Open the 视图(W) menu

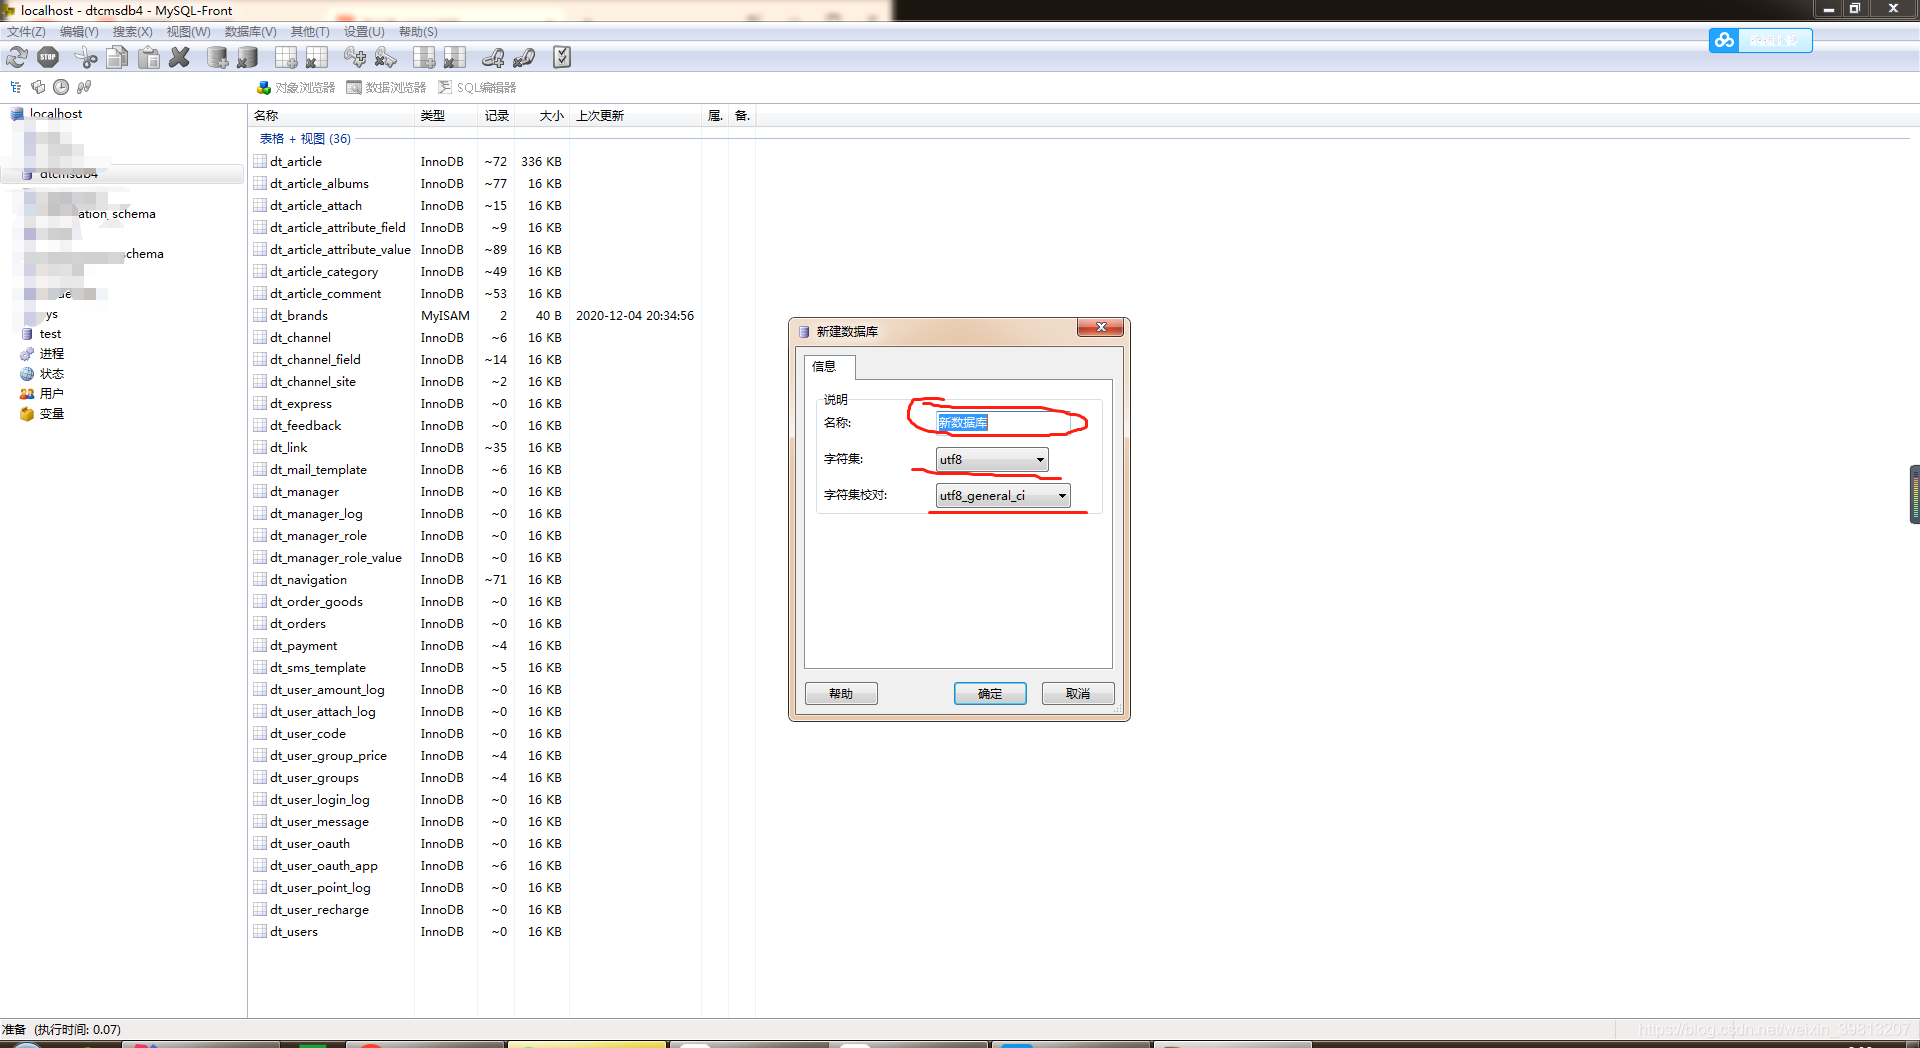(x=188, y=32)
